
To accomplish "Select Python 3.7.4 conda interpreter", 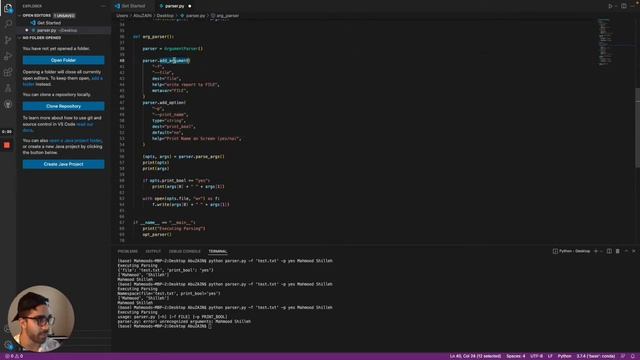I will coord(596,356).
